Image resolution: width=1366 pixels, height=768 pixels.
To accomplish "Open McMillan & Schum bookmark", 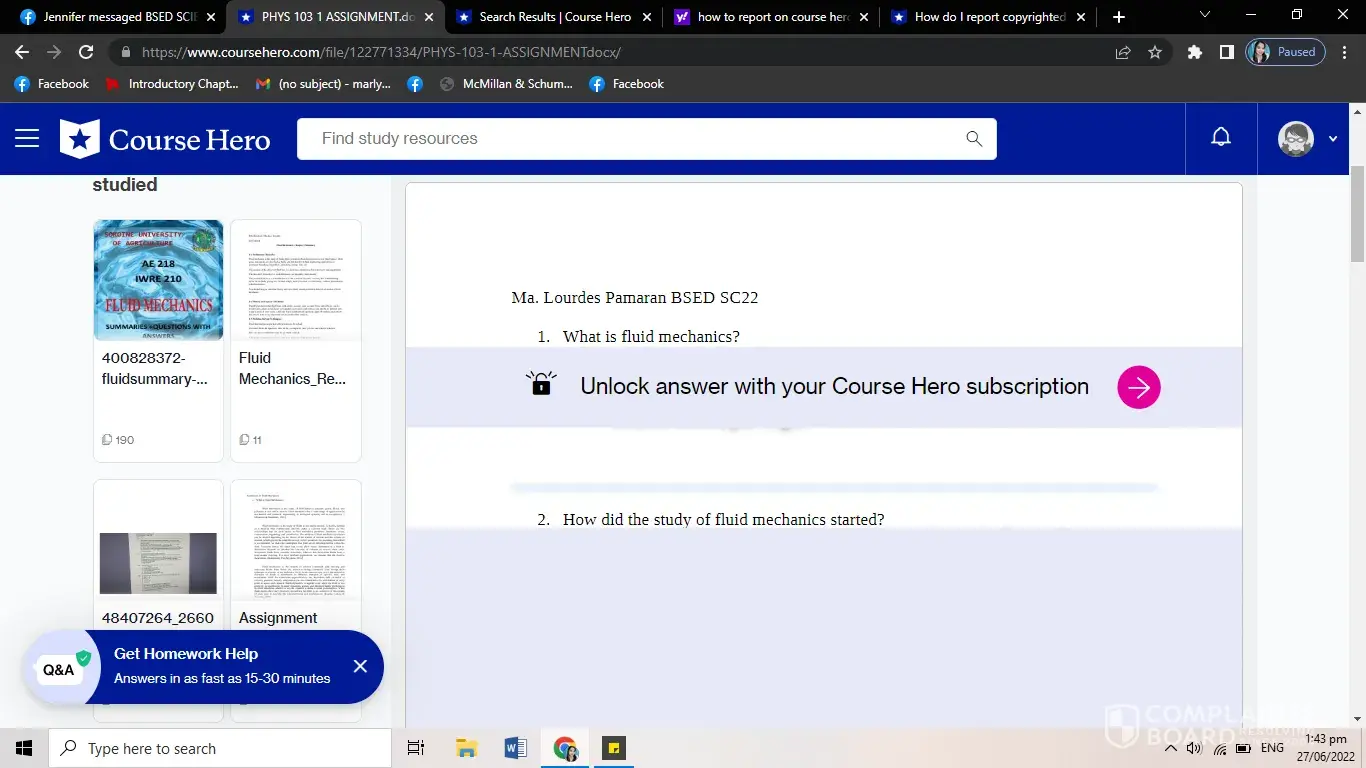I will coord(506,84).
